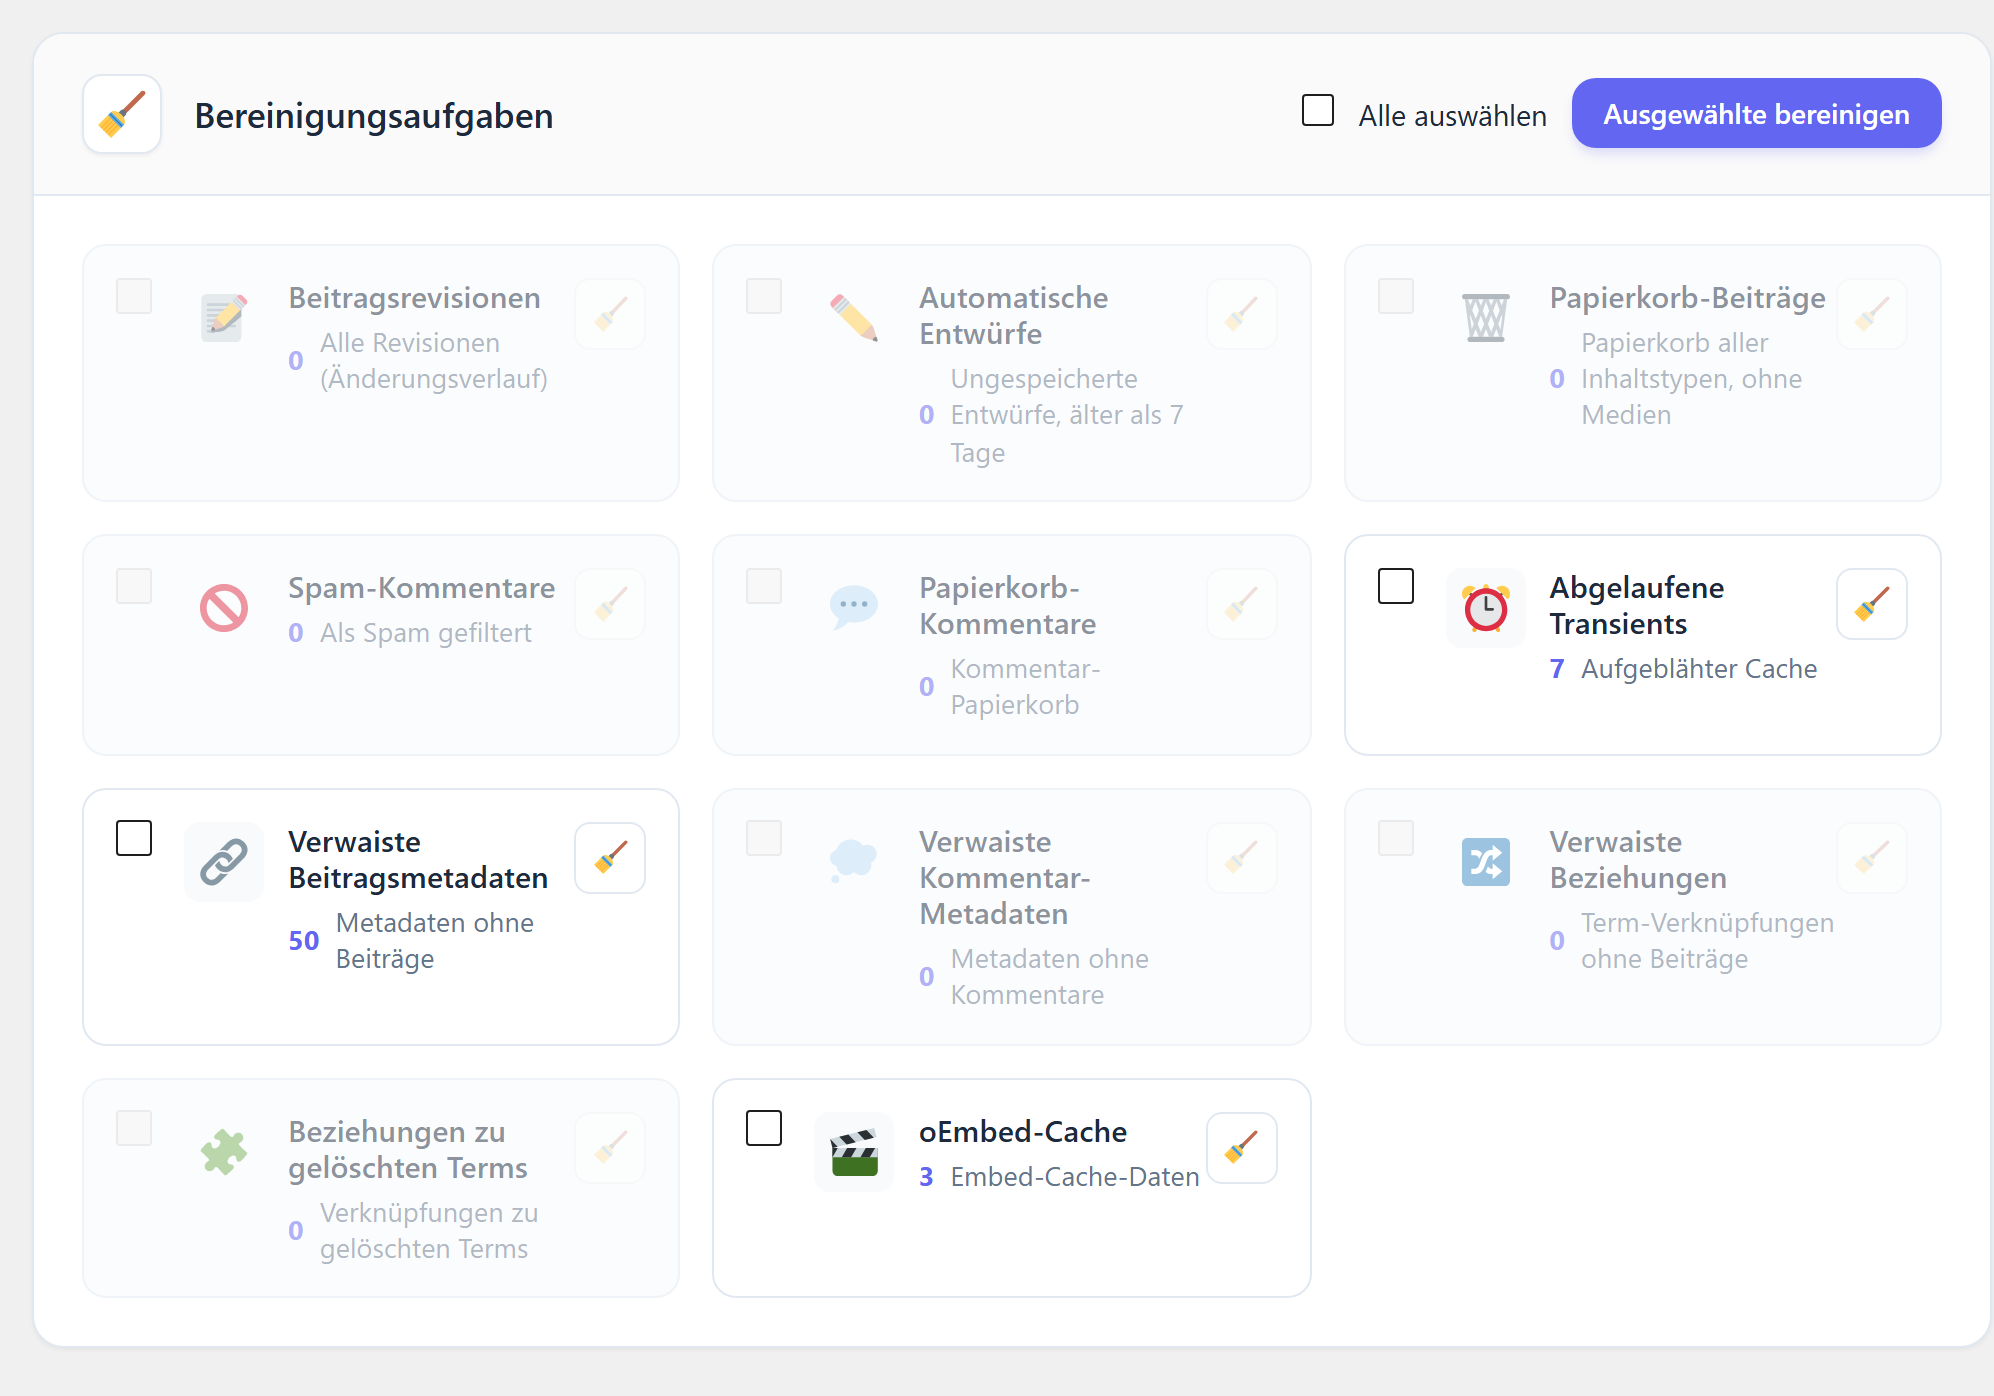1994x1396 pixels.
Task: Click the Papierkorb-Kommentare broom button
Action: [x=1241, y=604]
